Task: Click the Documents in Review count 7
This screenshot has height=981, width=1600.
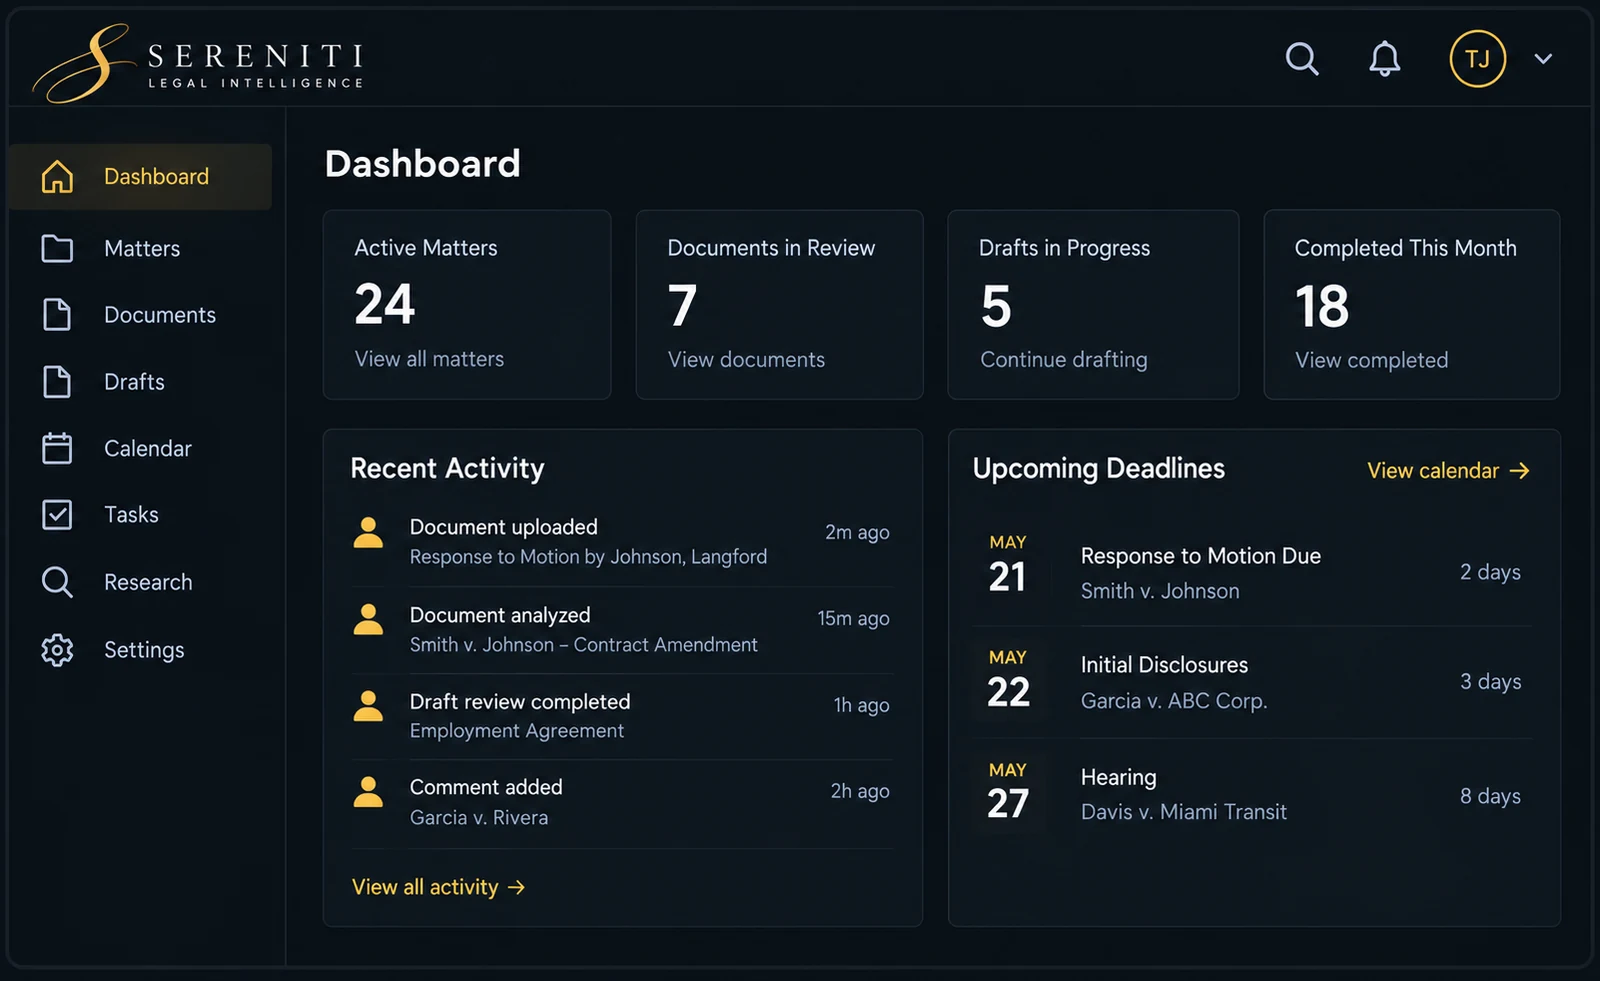Action: coord(682,306)
